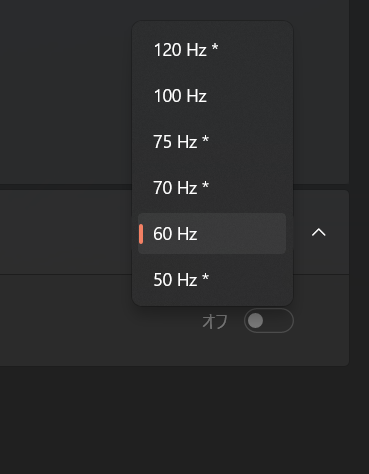Choose the 50 Hz * refresh rate
The height and width of the screenshot is (474, 369).
(x=212, y=280)
